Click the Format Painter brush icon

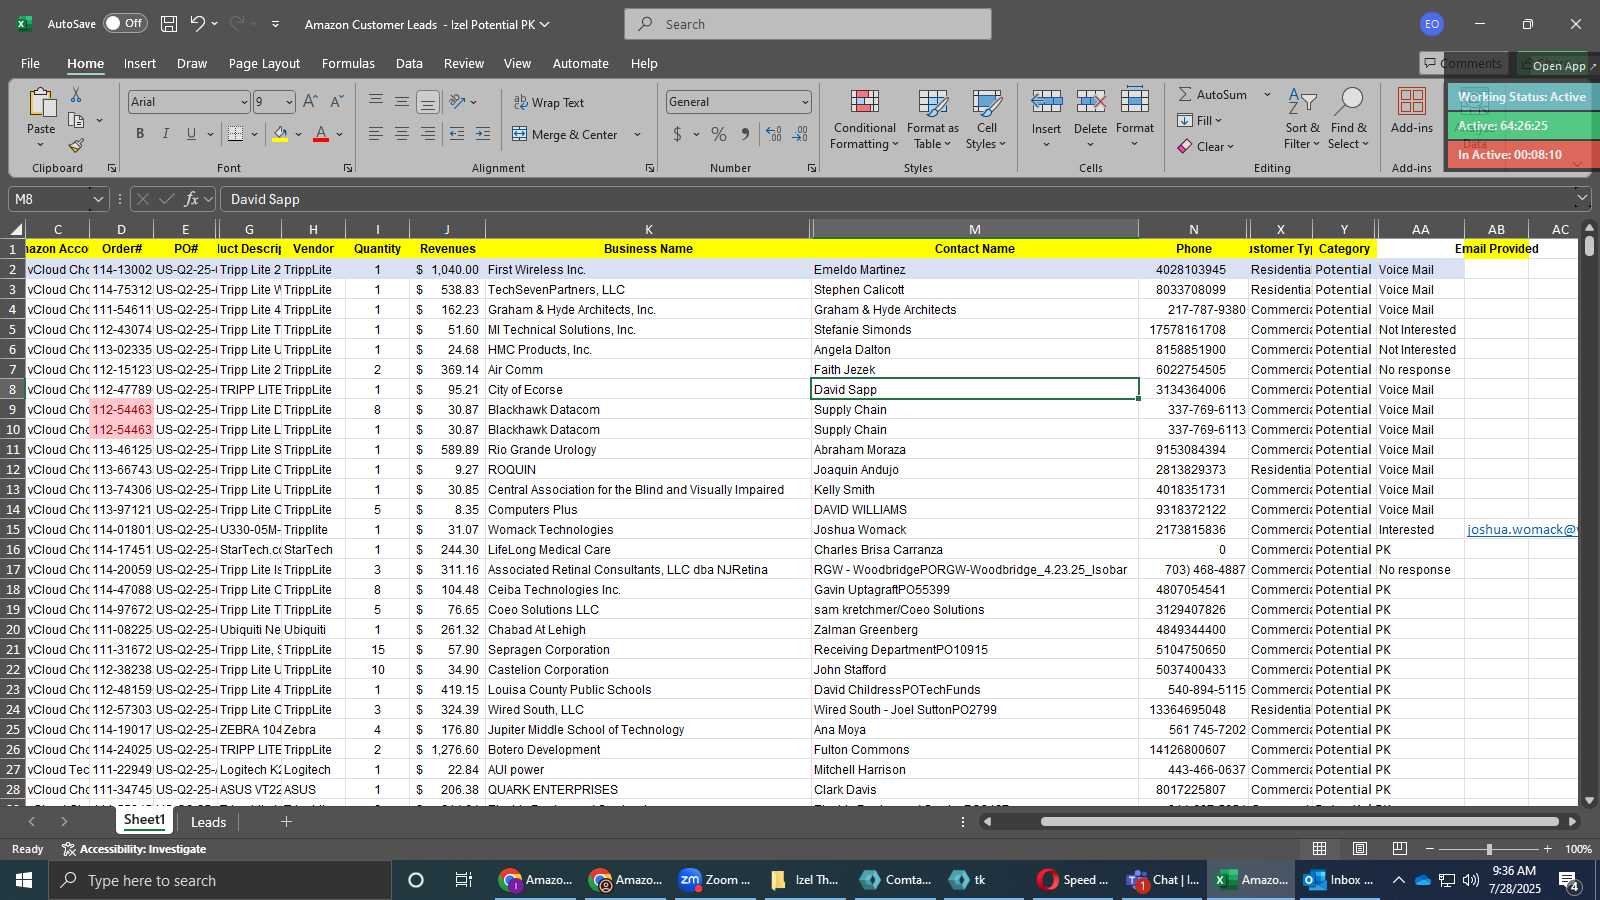pyautogui.click(x=76, y=146)
